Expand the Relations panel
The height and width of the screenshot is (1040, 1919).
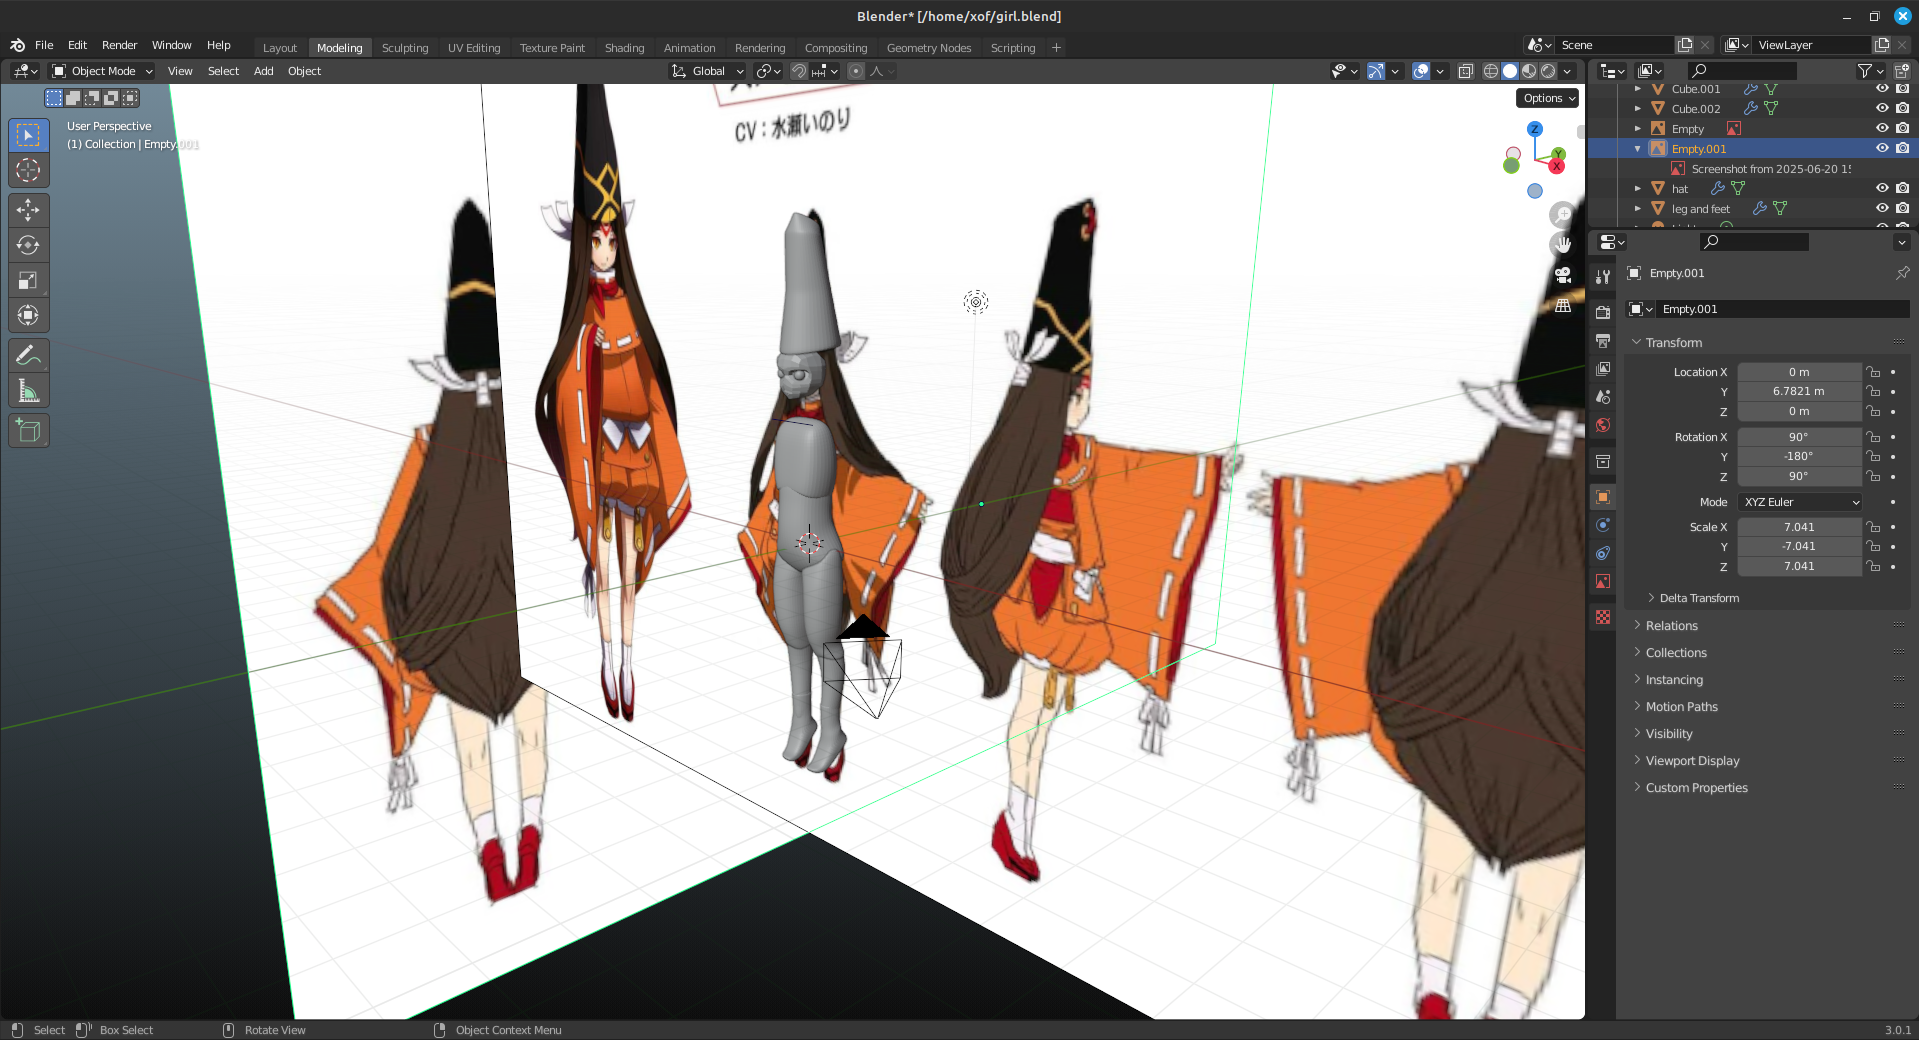point(1671,626)
